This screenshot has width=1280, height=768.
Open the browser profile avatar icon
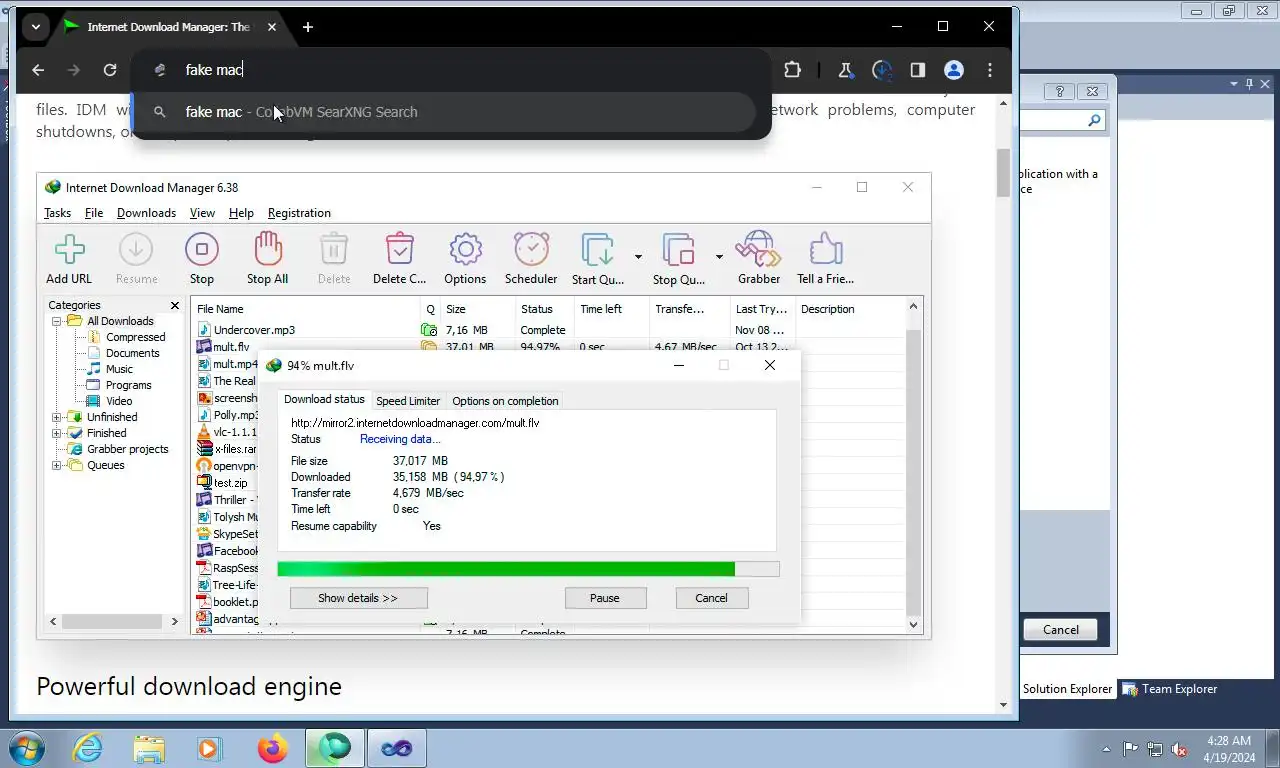pos(954,70)
